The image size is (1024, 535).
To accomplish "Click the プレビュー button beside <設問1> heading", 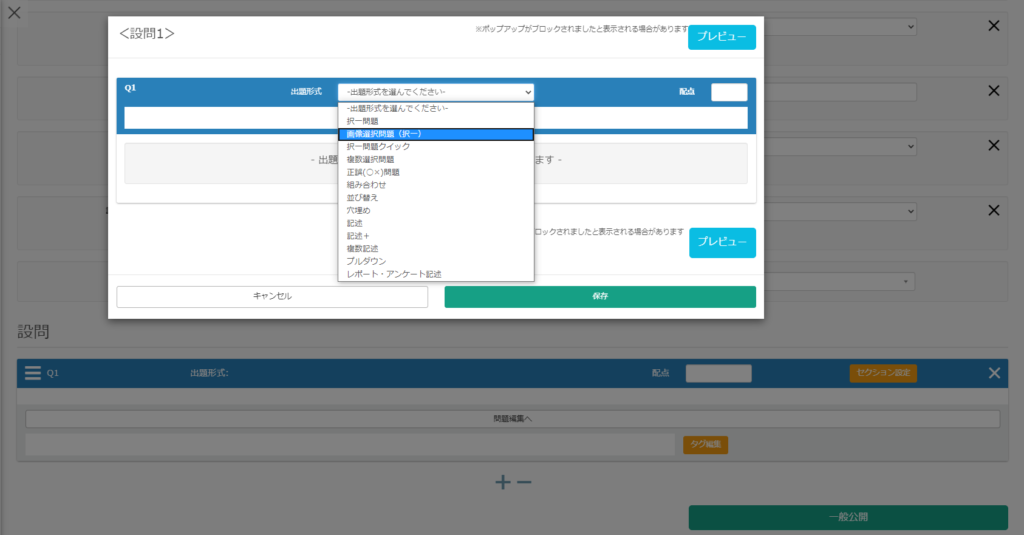I will (x=722, y=37).
